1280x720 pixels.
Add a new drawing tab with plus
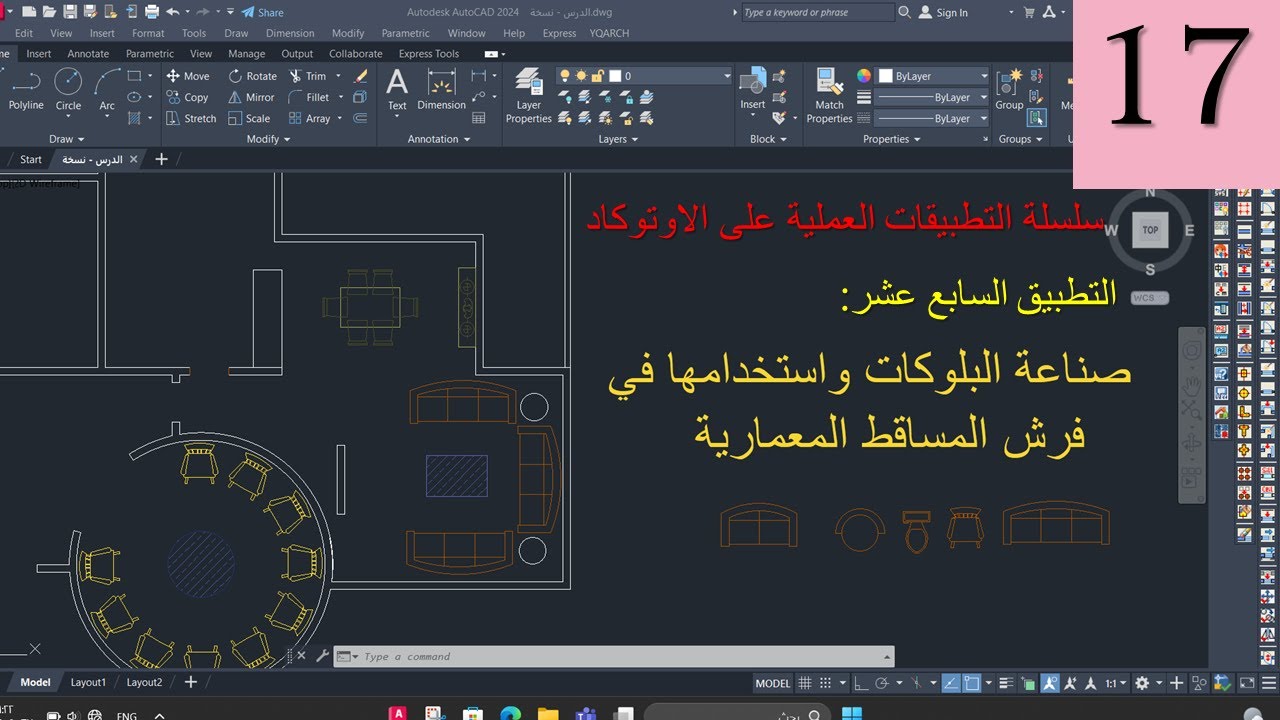pos(161,159)
